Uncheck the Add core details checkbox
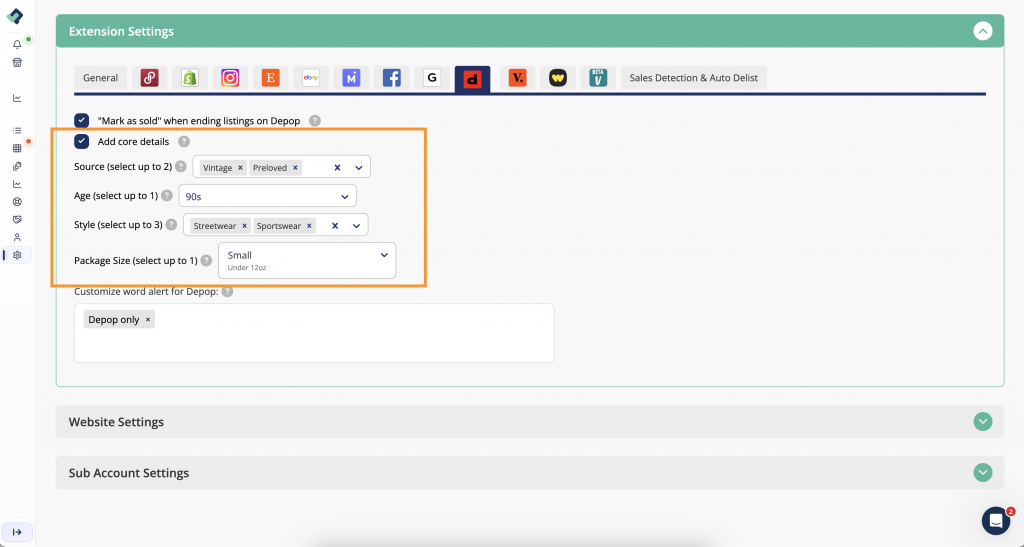This screenshot has height=547, width=1024. click(x=82, y=142)
